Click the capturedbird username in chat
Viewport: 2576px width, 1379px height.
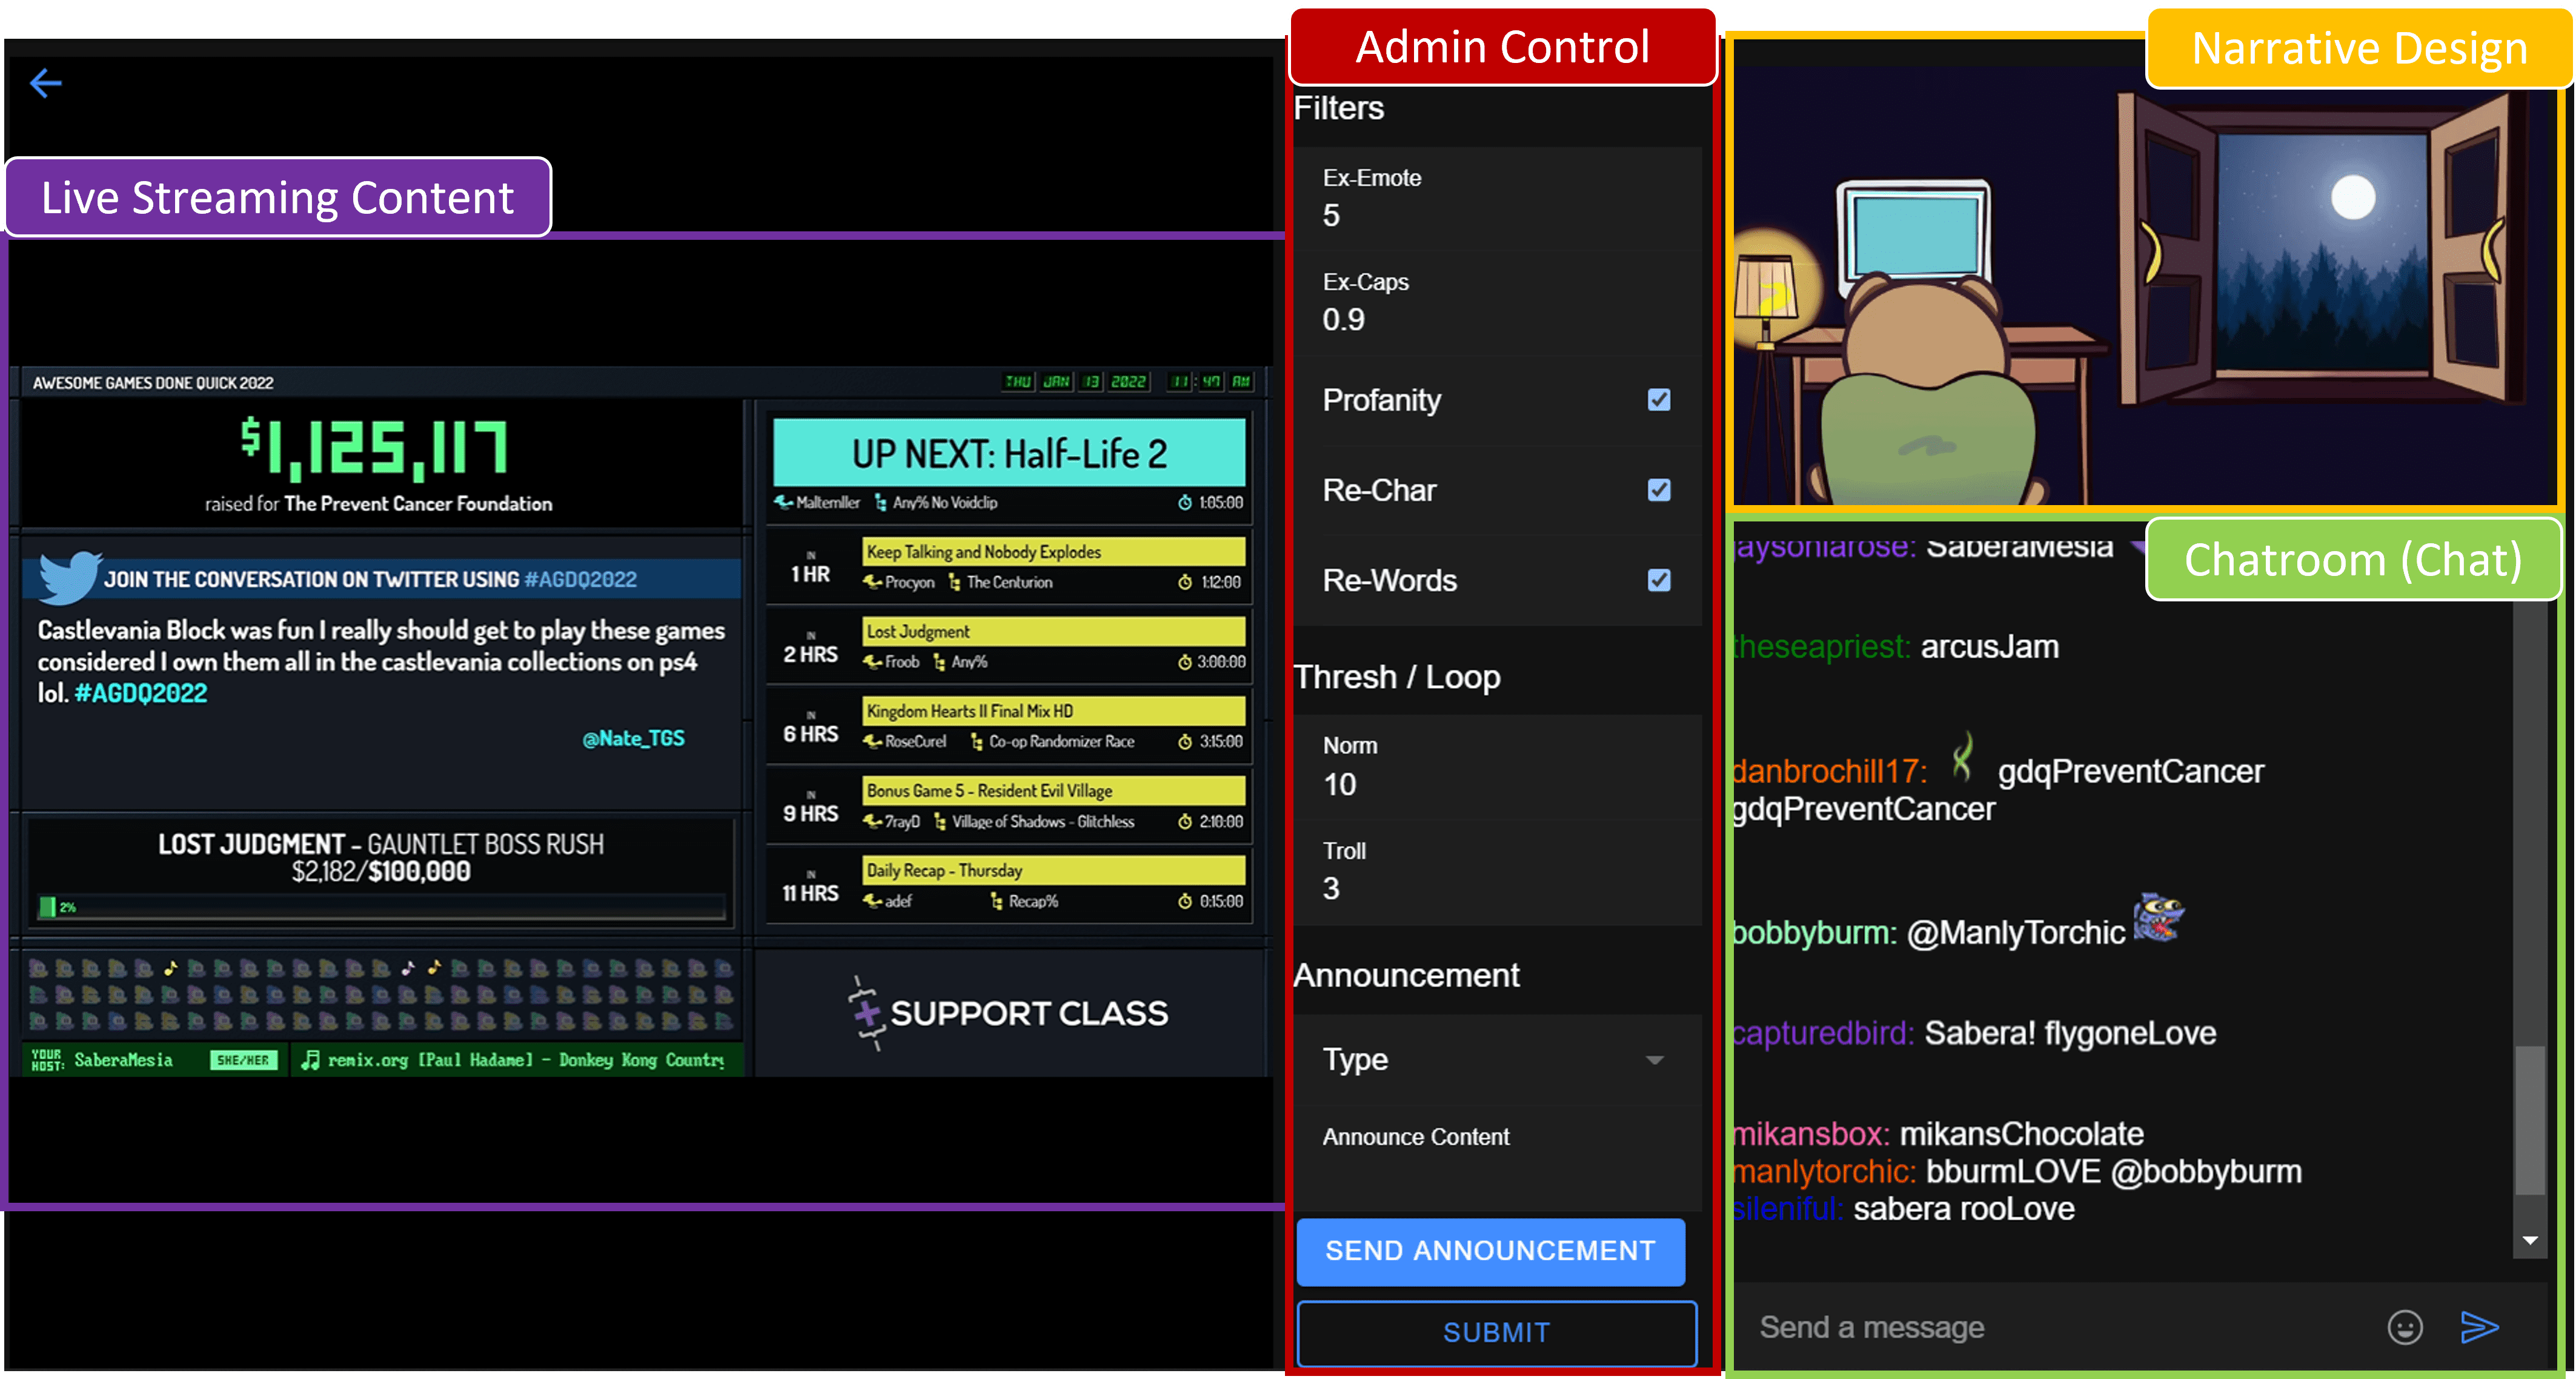click(x=1822, y=1033)
